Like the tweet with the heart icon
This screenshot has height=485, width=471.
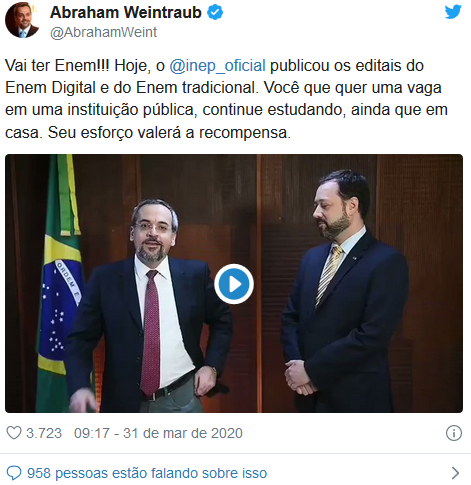pos(14,433)
